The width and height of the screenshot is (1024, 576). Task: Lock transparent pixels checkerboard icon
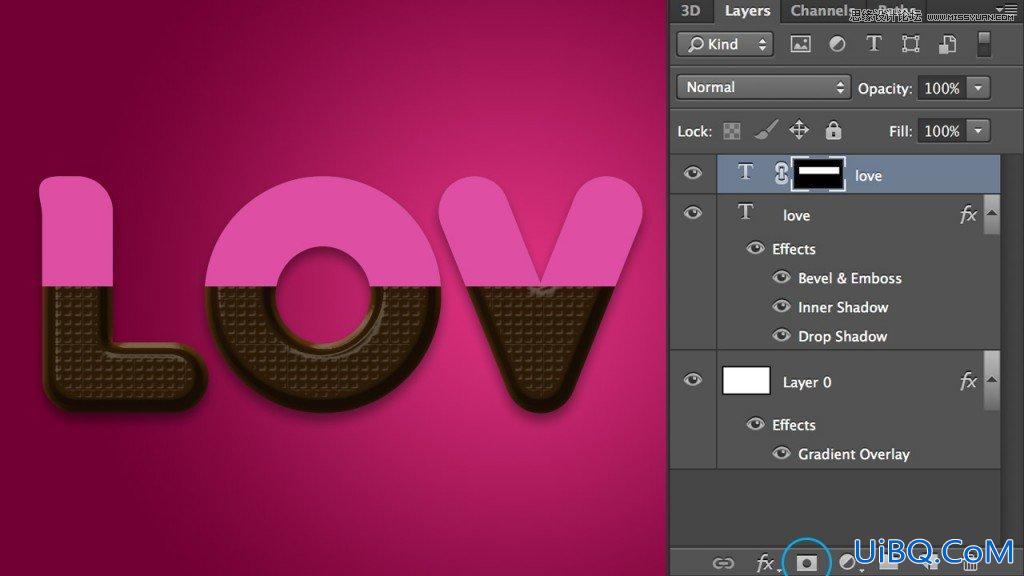731,131
